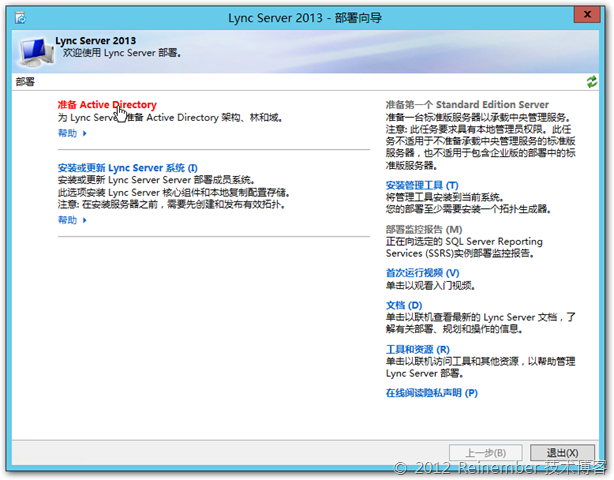Click text 欢迎使用 Lync Server 部署。

pyautogui.click(x=122, y=52)
